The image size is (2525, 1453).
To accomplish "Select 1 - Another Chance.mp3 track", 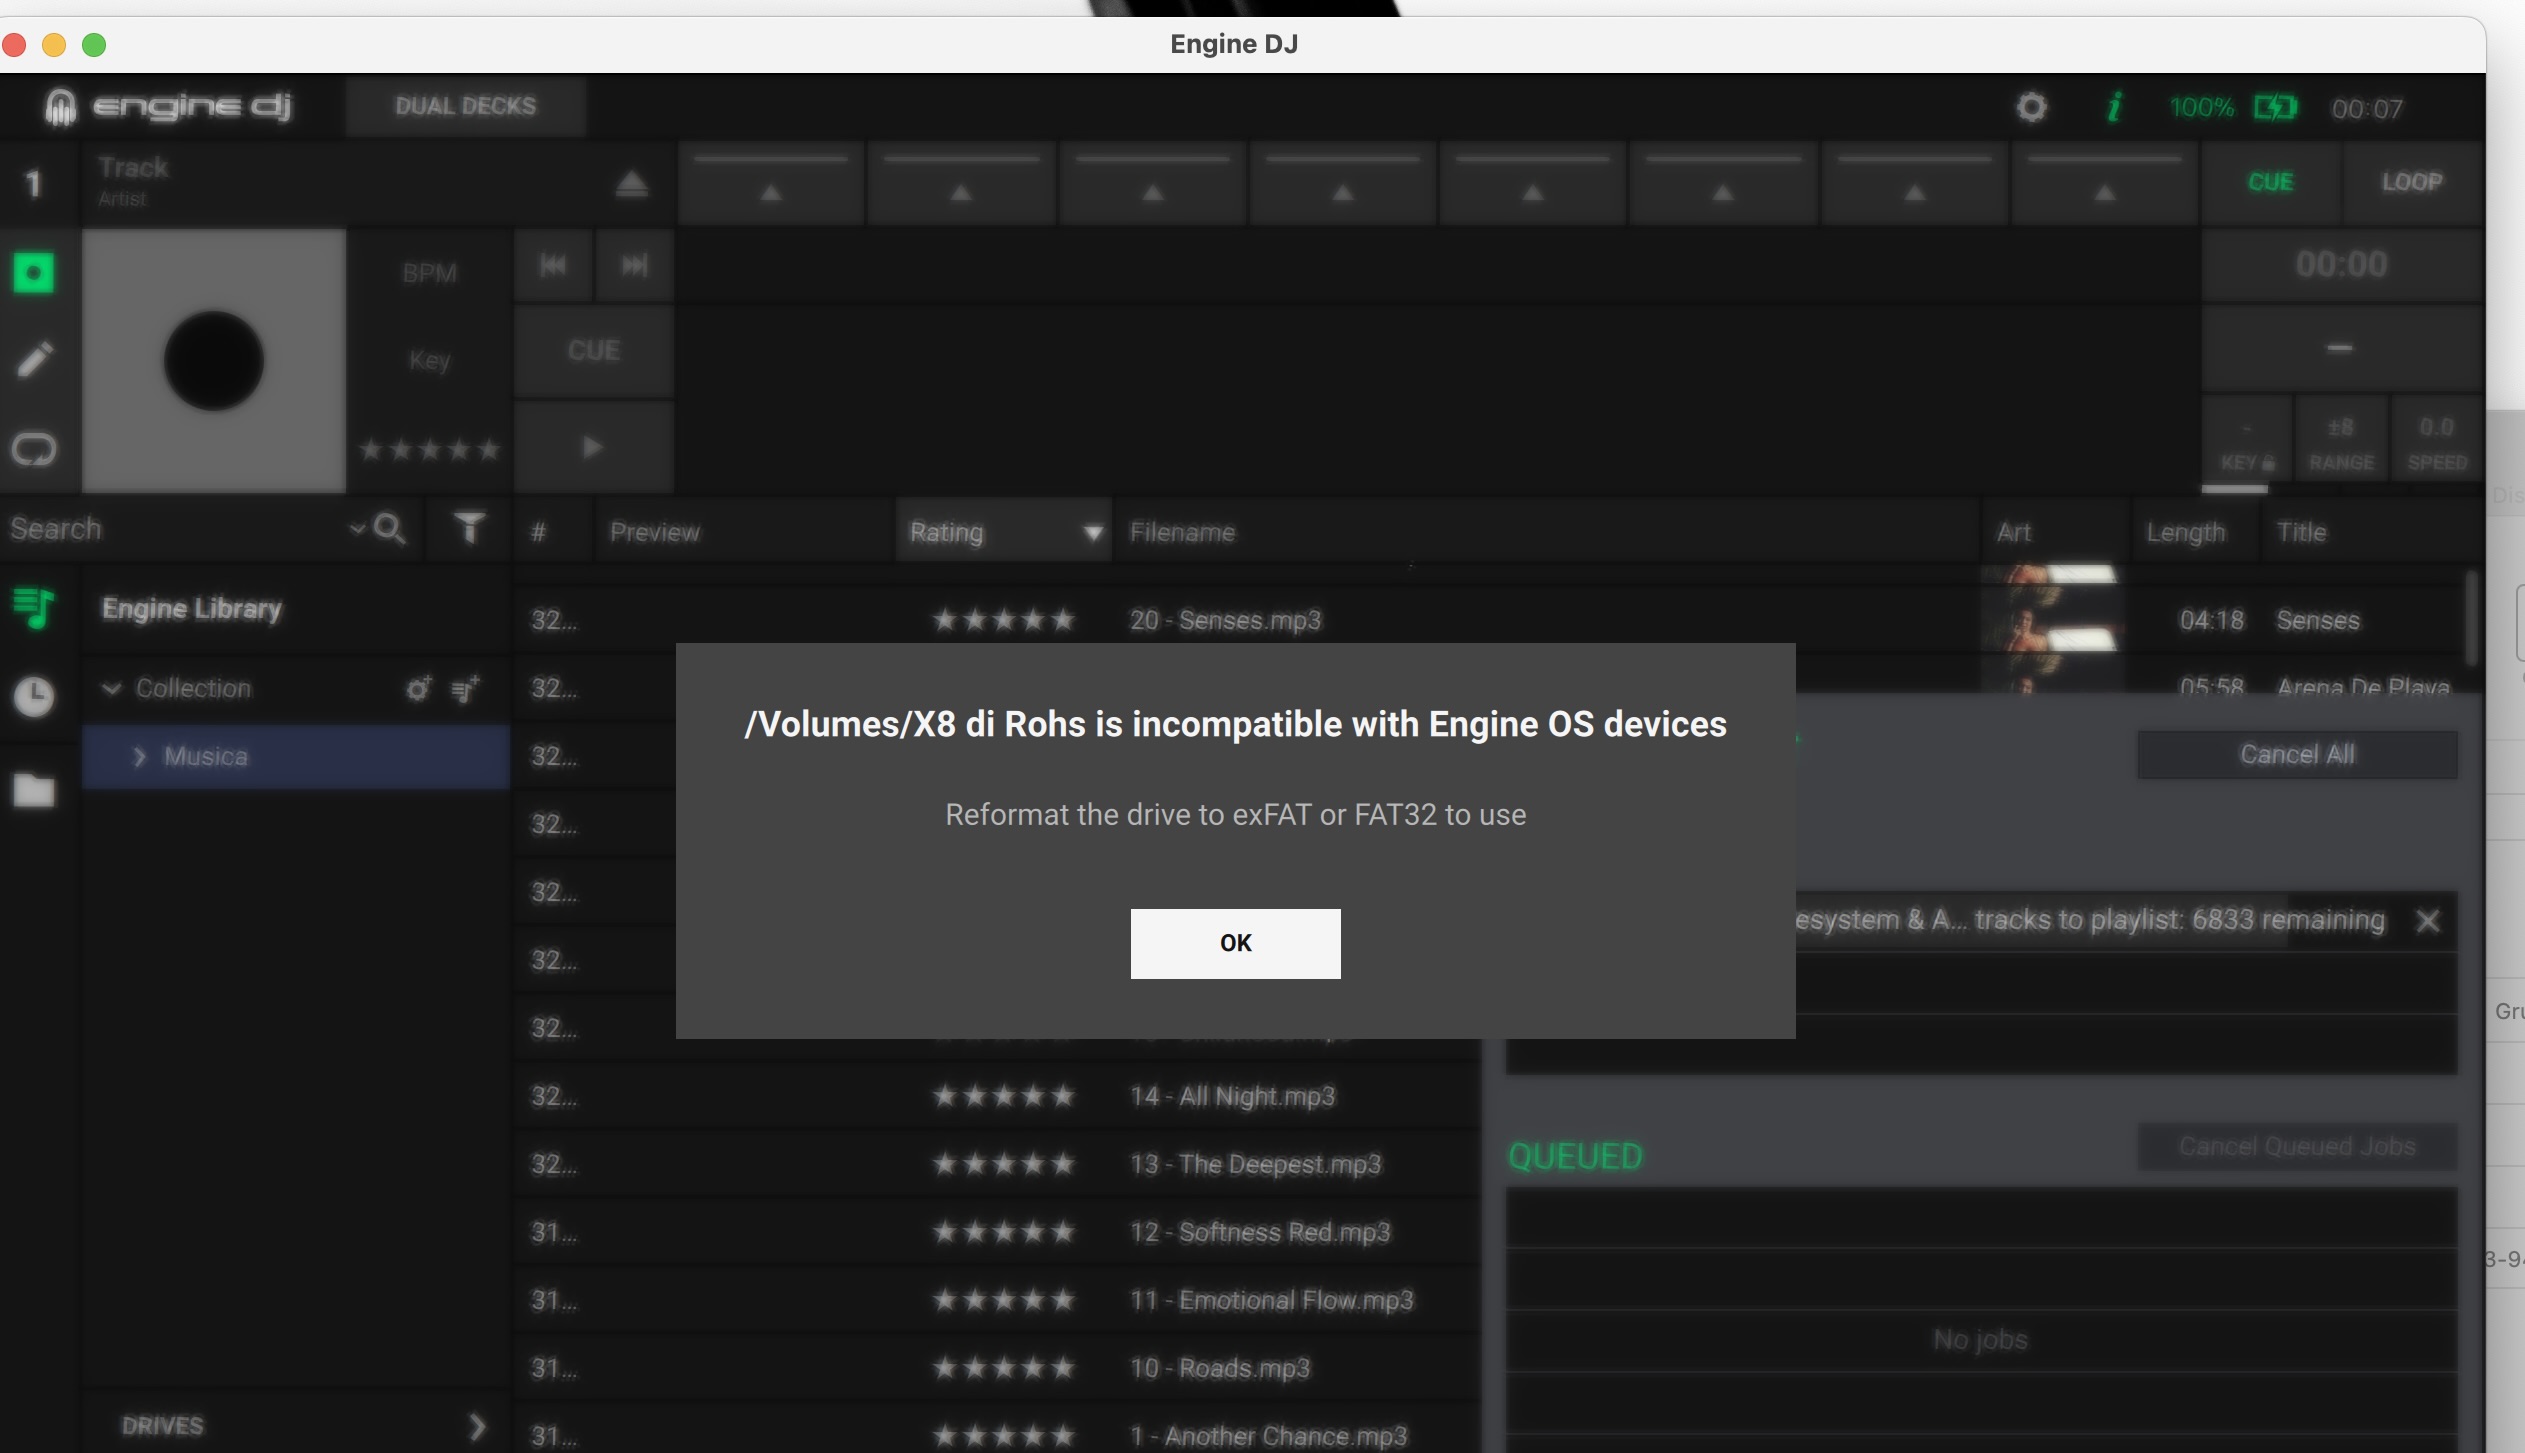I will pyautogui.click(x=1268, y=1436).
